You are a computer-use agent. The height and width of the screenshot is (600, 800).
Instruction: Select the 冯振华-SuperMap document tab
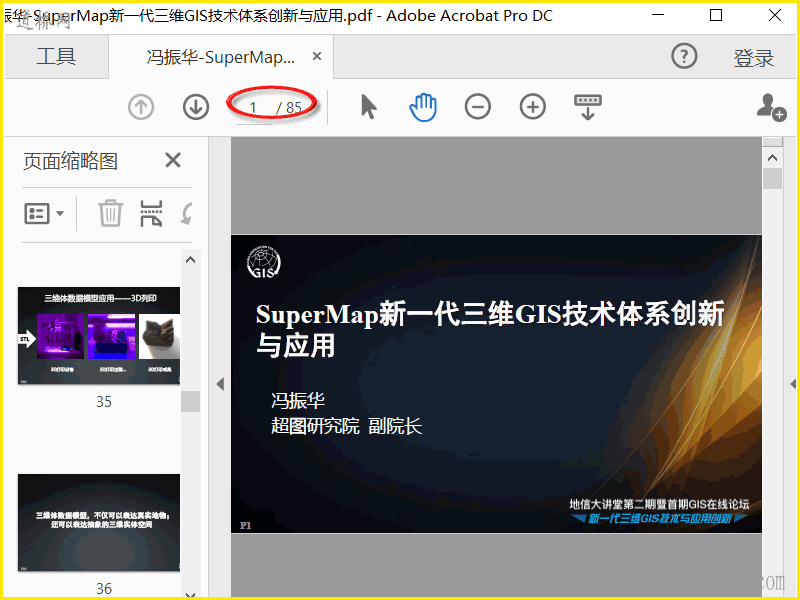coord(220,57)
